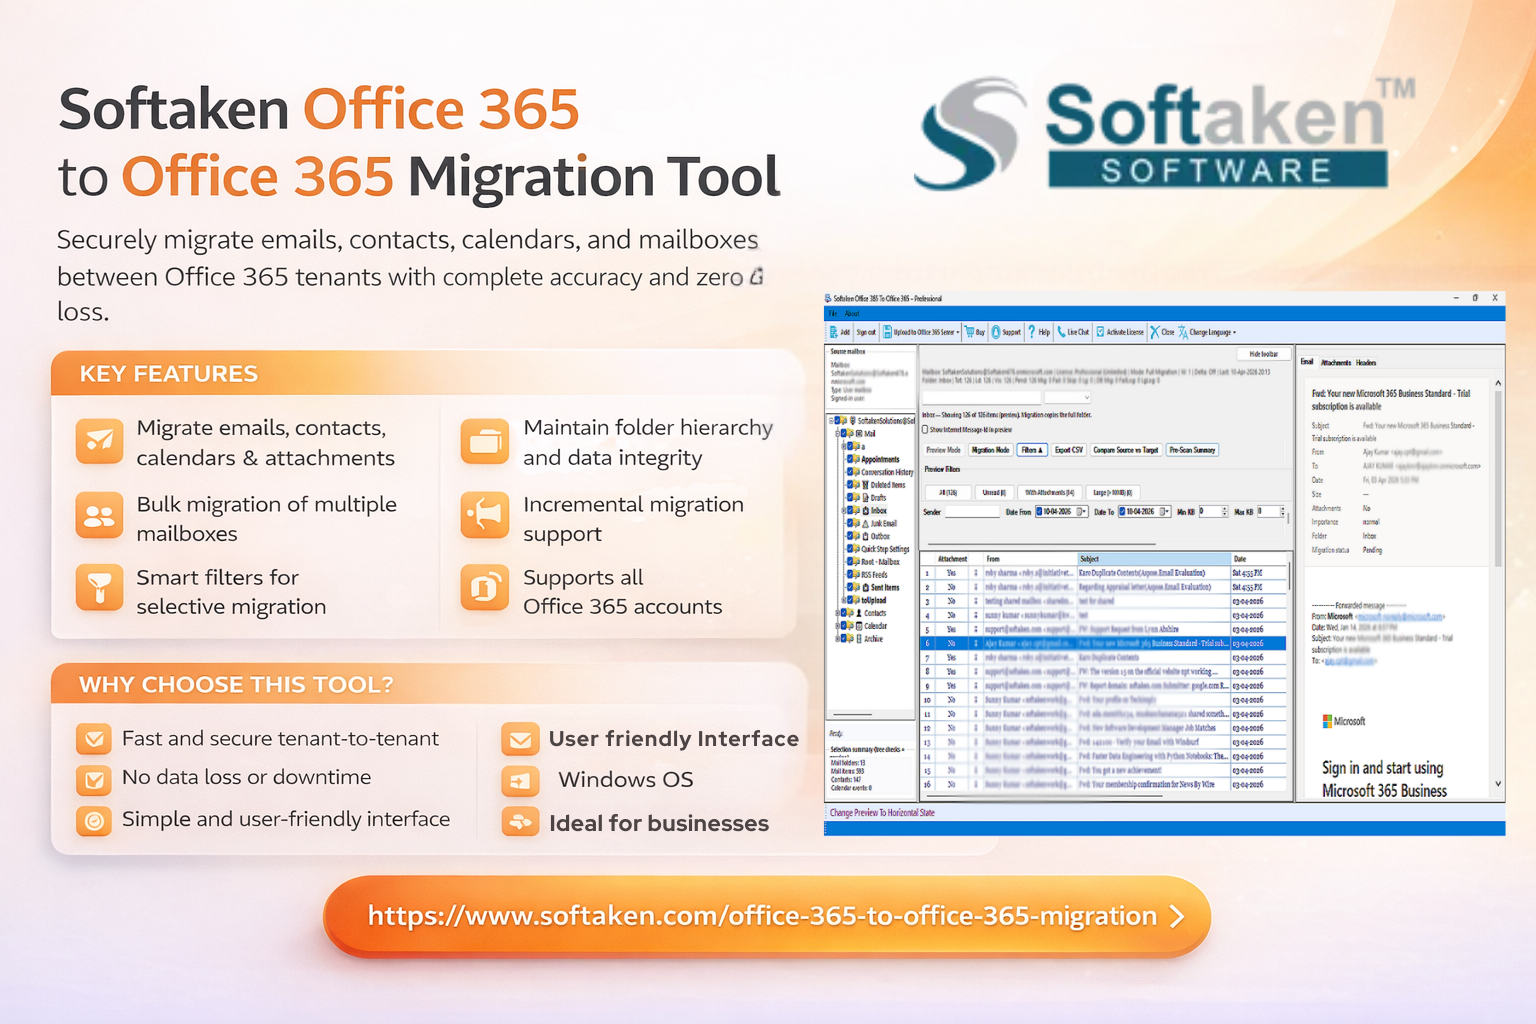The height and width of the screenshot is (1024, 1536).
Task: Click the Hide toolbar button
Action: pyautogui.click(x=1263, y=354)
